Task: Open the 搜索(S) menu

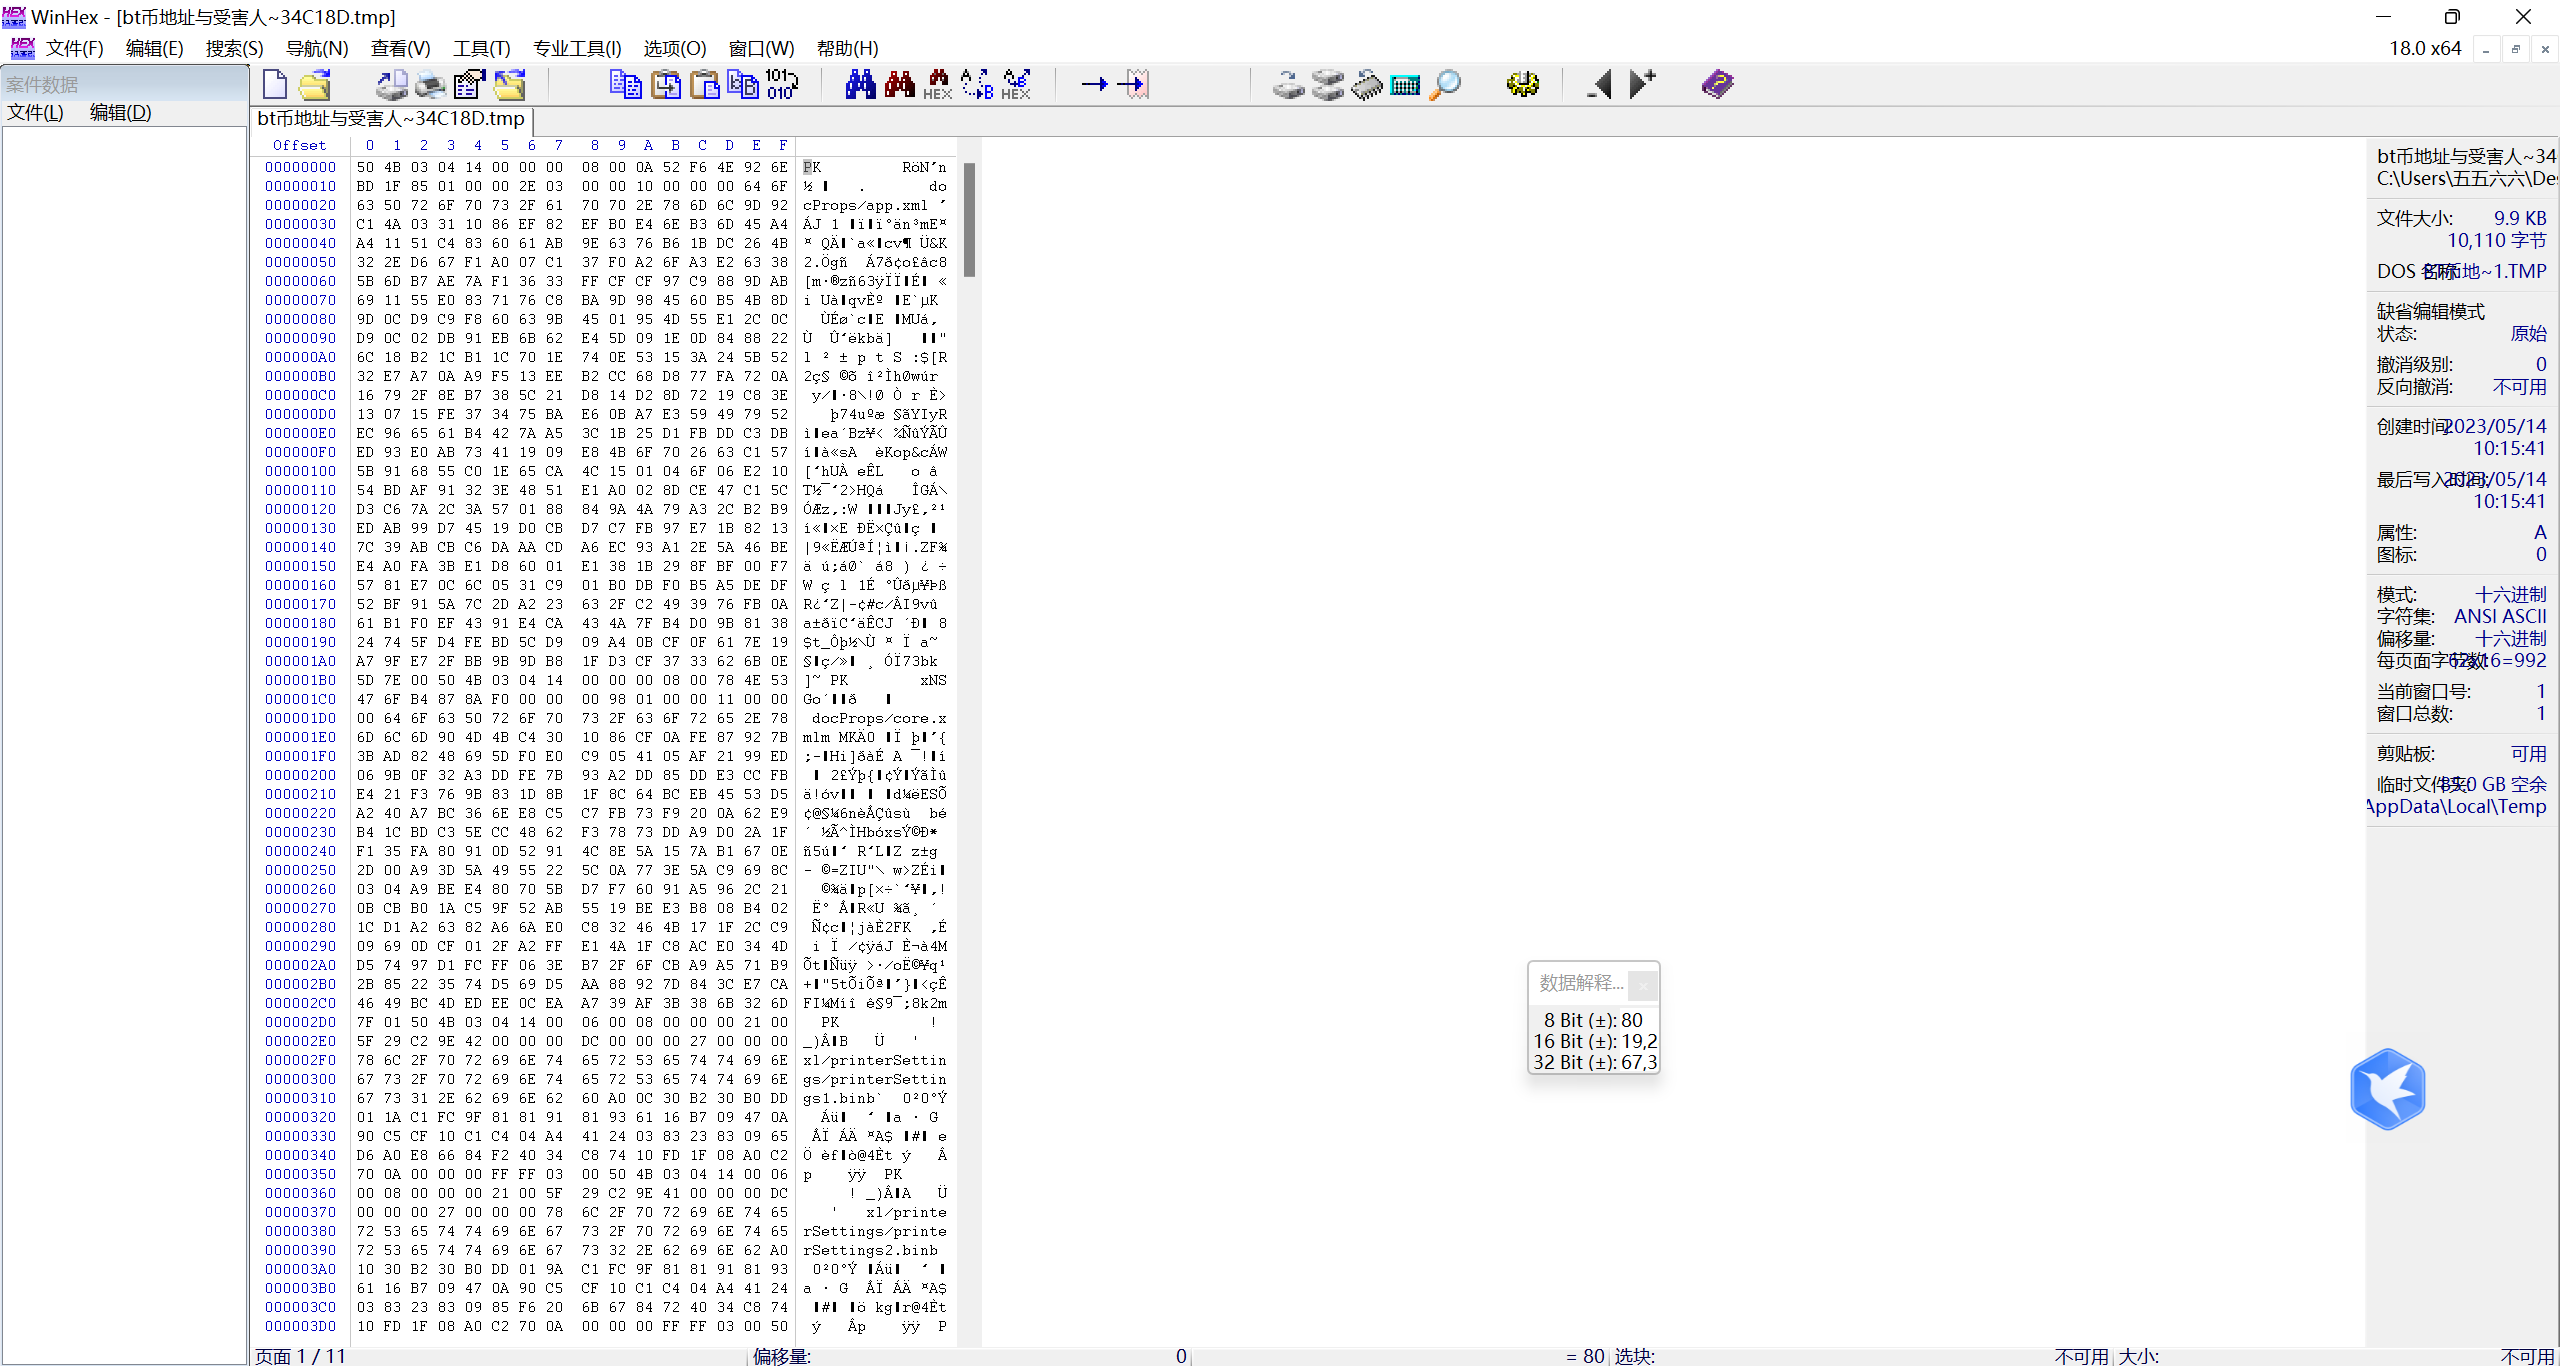Action: pos(233,47)
